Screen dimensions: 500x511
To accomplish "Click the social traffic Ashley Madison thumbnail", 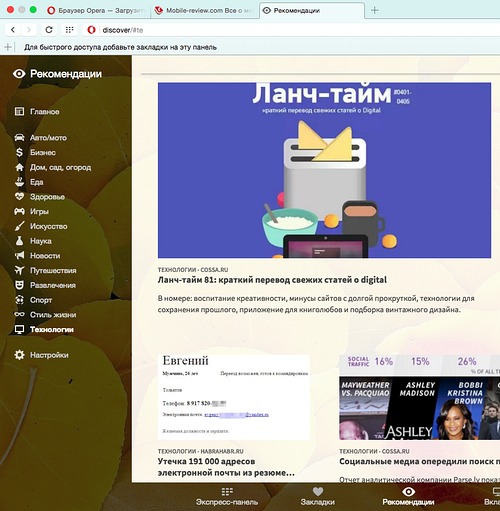I will click(419, 397).
